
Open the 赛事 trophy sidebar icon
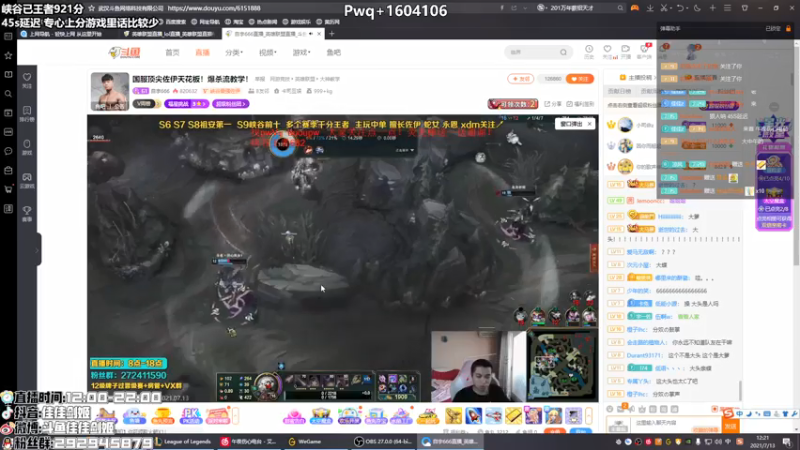coord(27,213)
